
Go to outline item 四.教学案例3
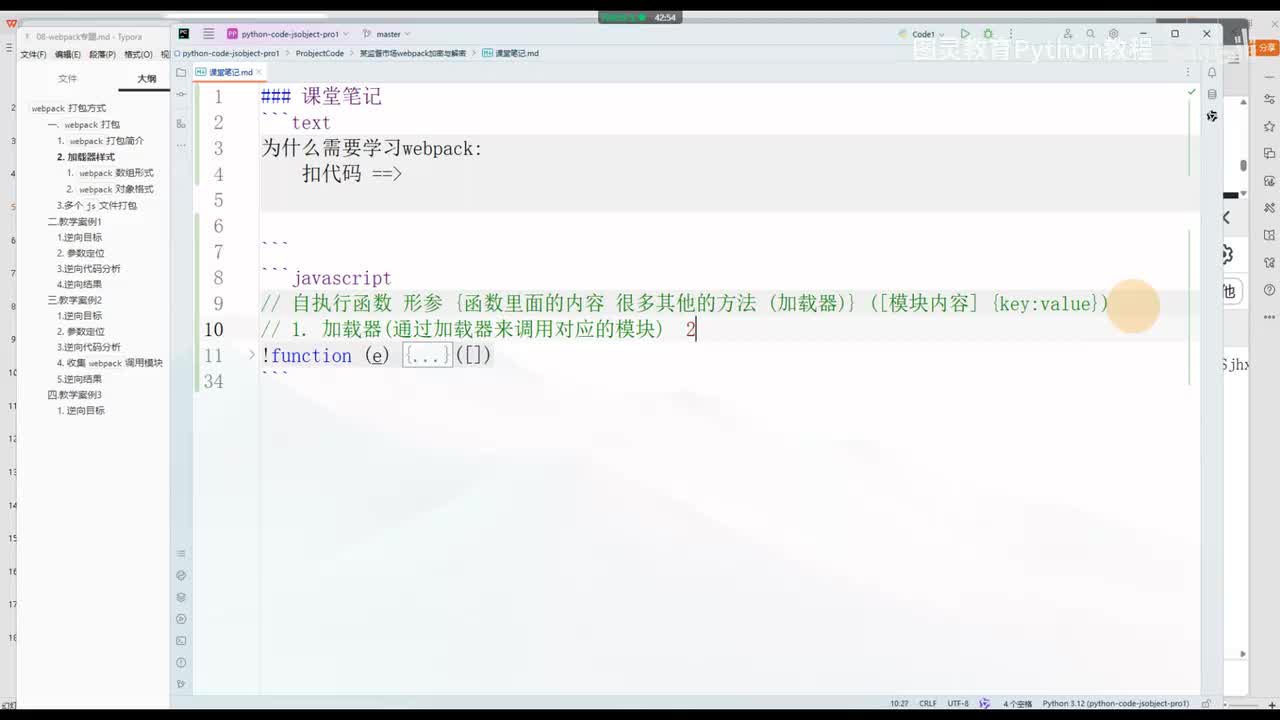pos(75,395)
